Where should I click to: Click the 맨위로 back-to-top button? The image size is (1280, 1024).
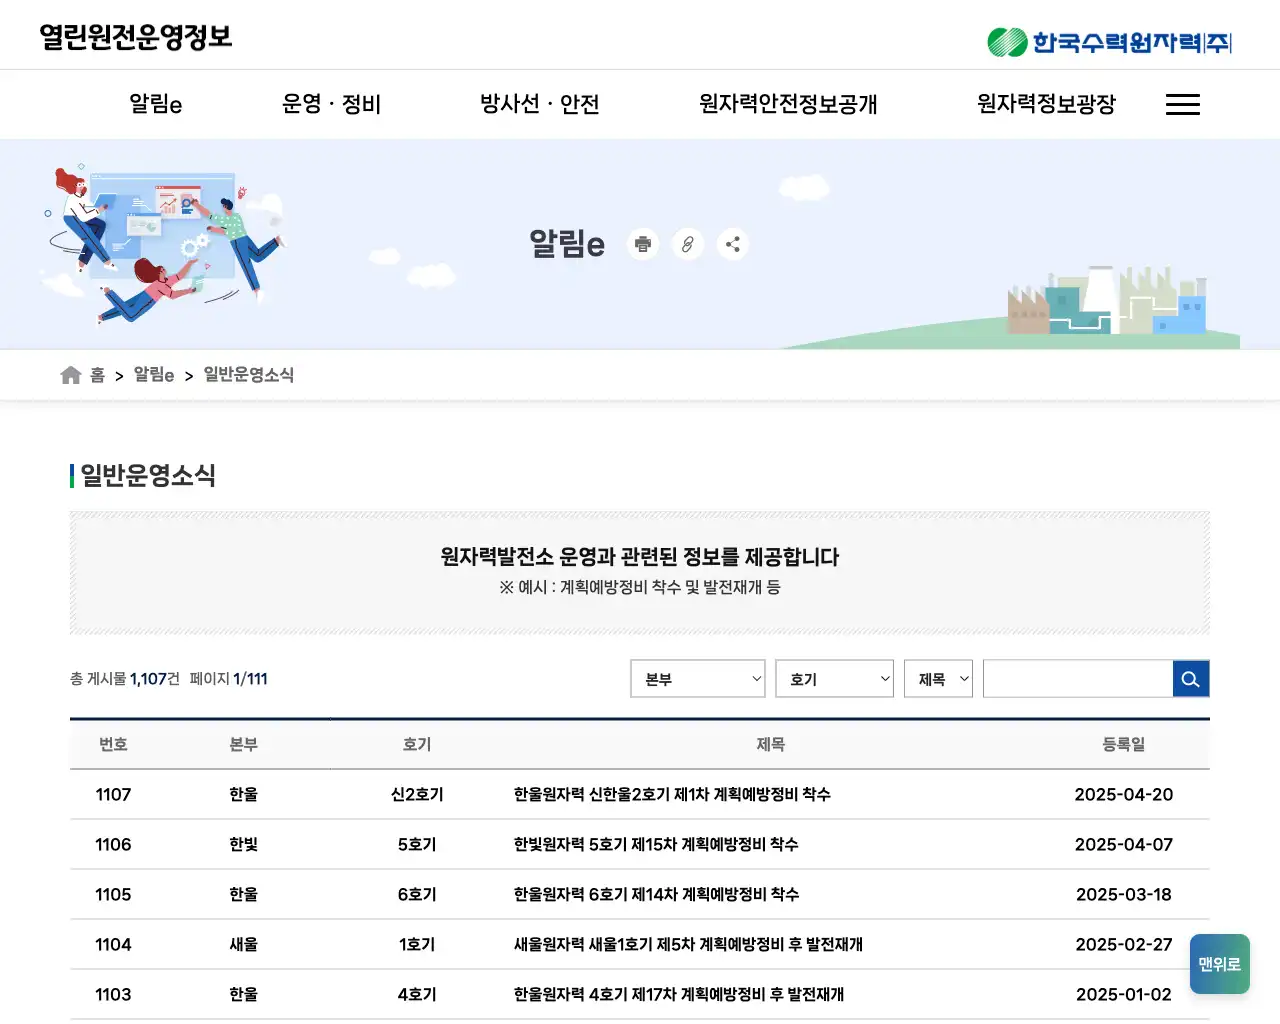coord(1220,964)
